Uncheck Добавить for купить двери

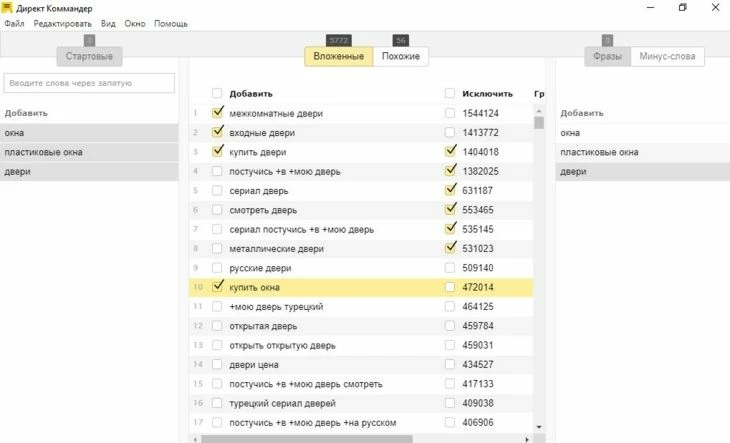(217, 151)
